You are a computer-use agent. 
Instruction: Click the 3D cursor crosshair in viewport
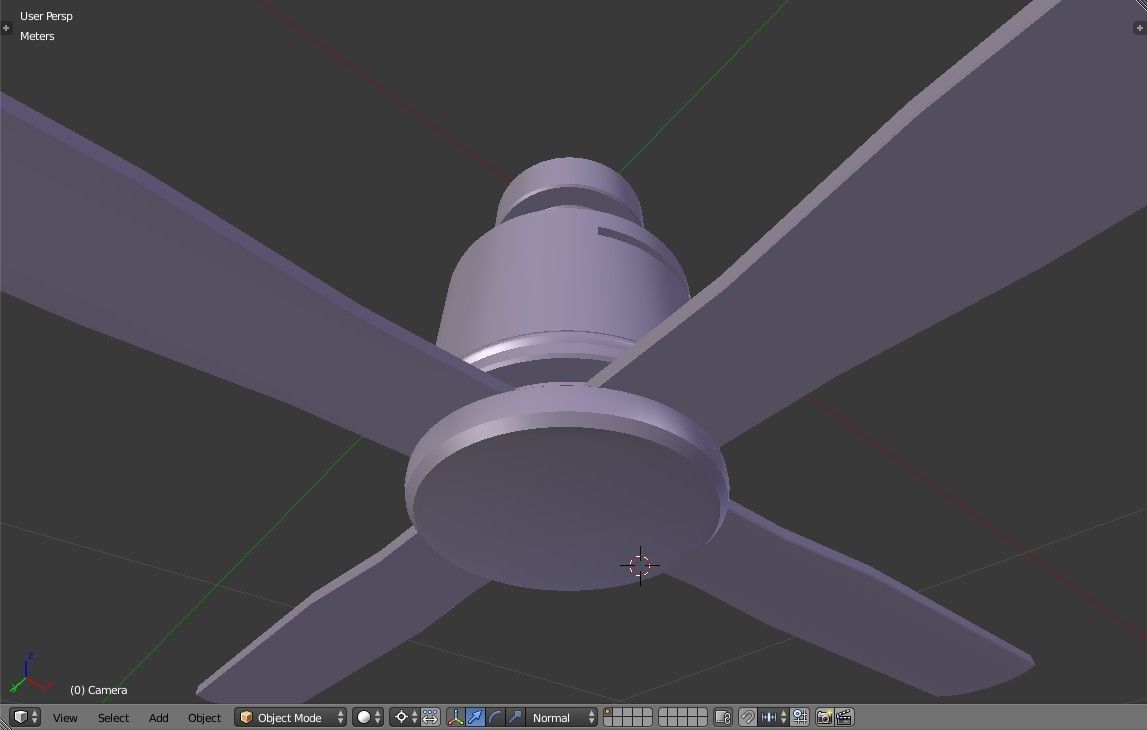coord(640,565)
